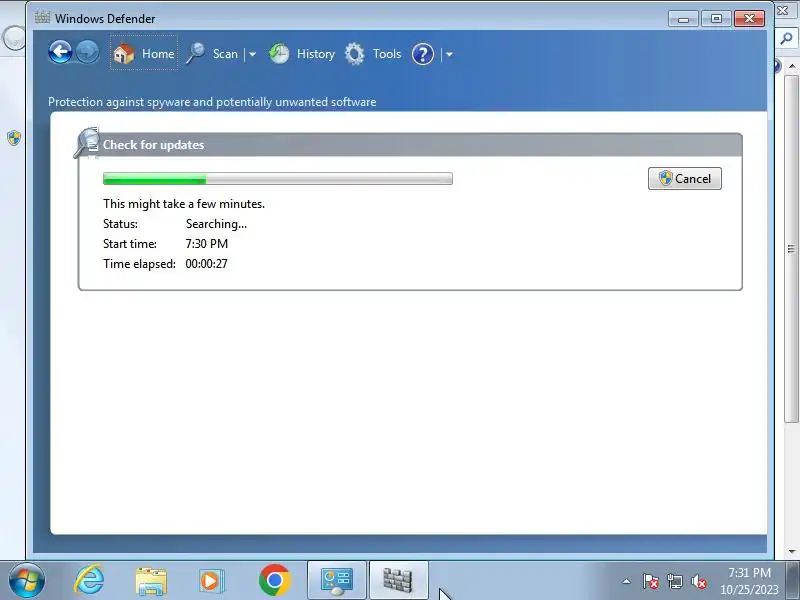Click the 'Check for updates' heading
800x600 pixels.
(x=154, y=145)
